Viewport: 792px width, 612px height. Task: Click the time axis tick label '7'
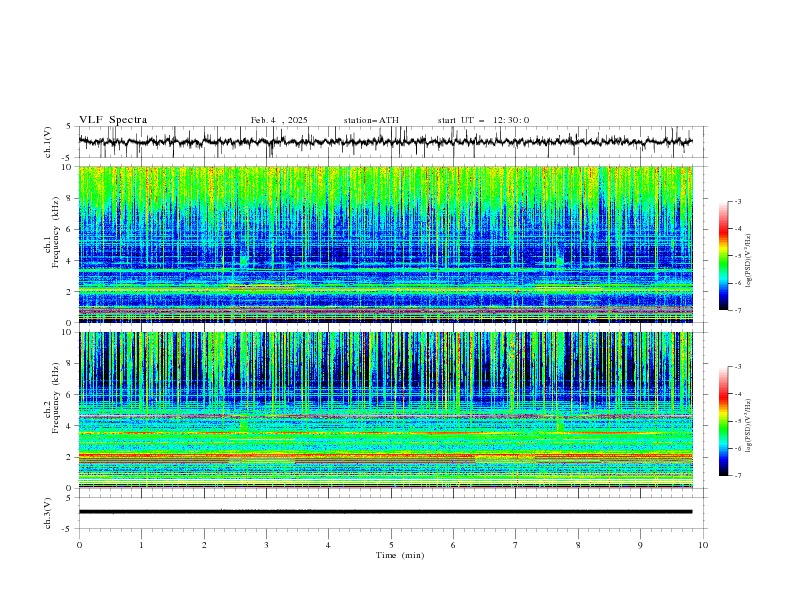click(x=516, y=545)
